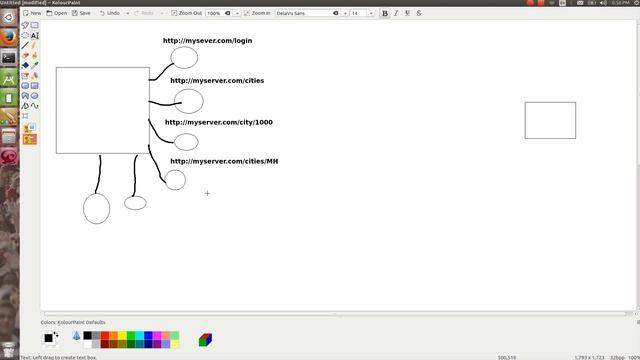The image size is (640, 360).
Task: Select the Ellipse shape tool
Action: [x=35, y=96]
